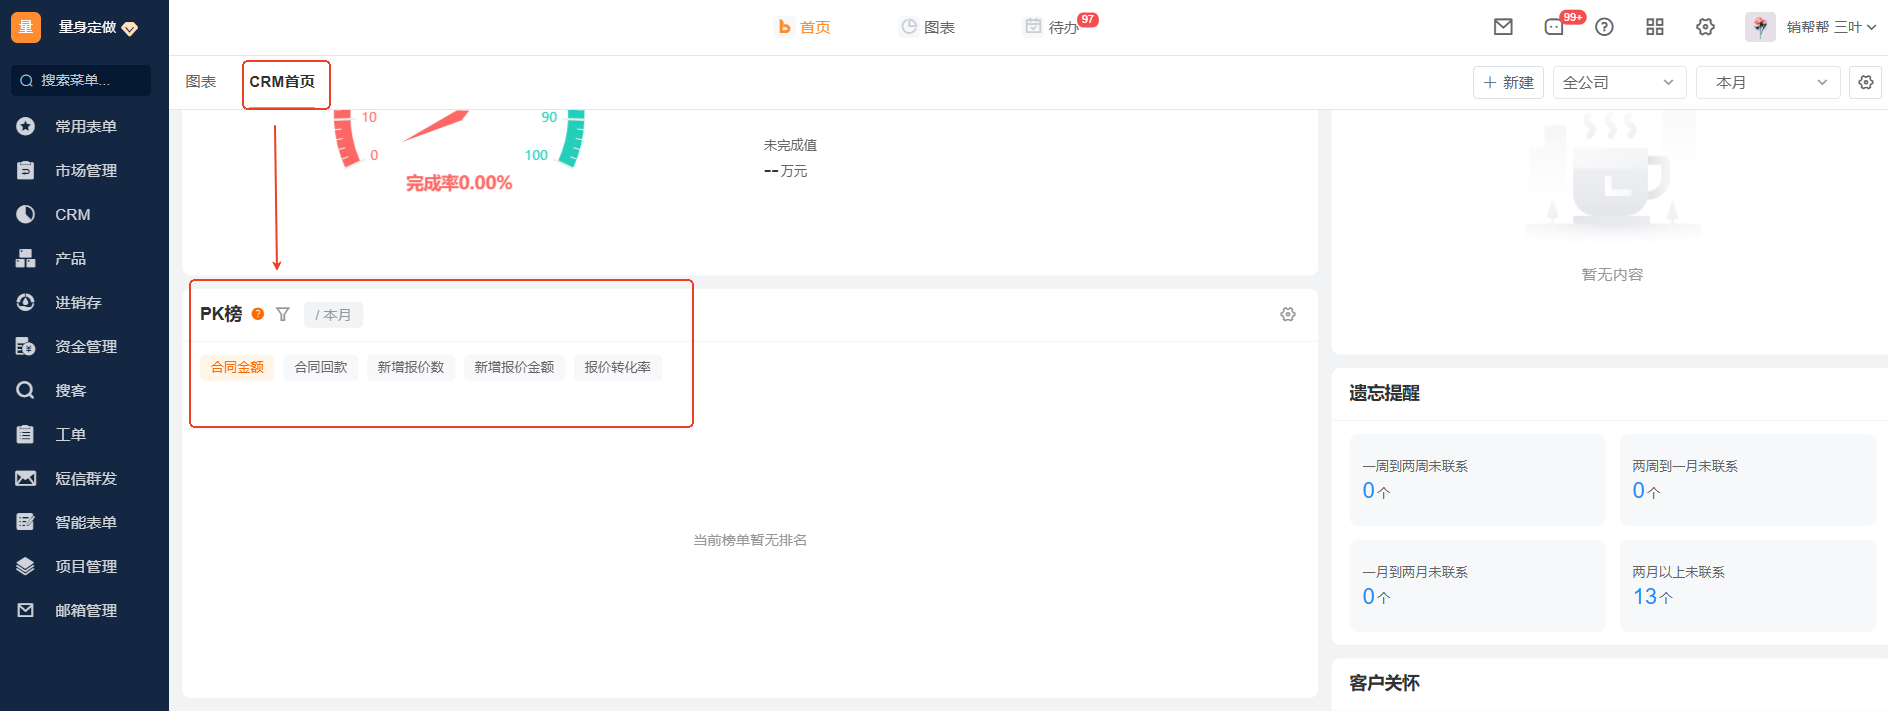Click the PK榜 filter funnel icon
This screenshot has width=1888, height=711.
(x=283, y=314)
